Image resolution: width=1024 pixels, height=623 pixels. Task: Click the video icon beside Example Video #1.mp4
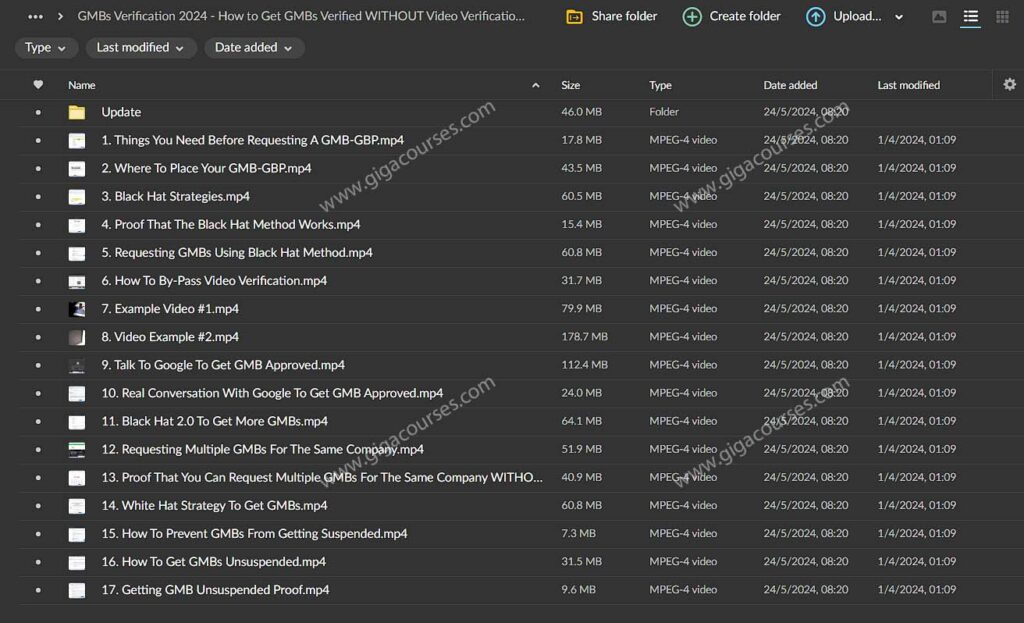click(x=77, y=309)
